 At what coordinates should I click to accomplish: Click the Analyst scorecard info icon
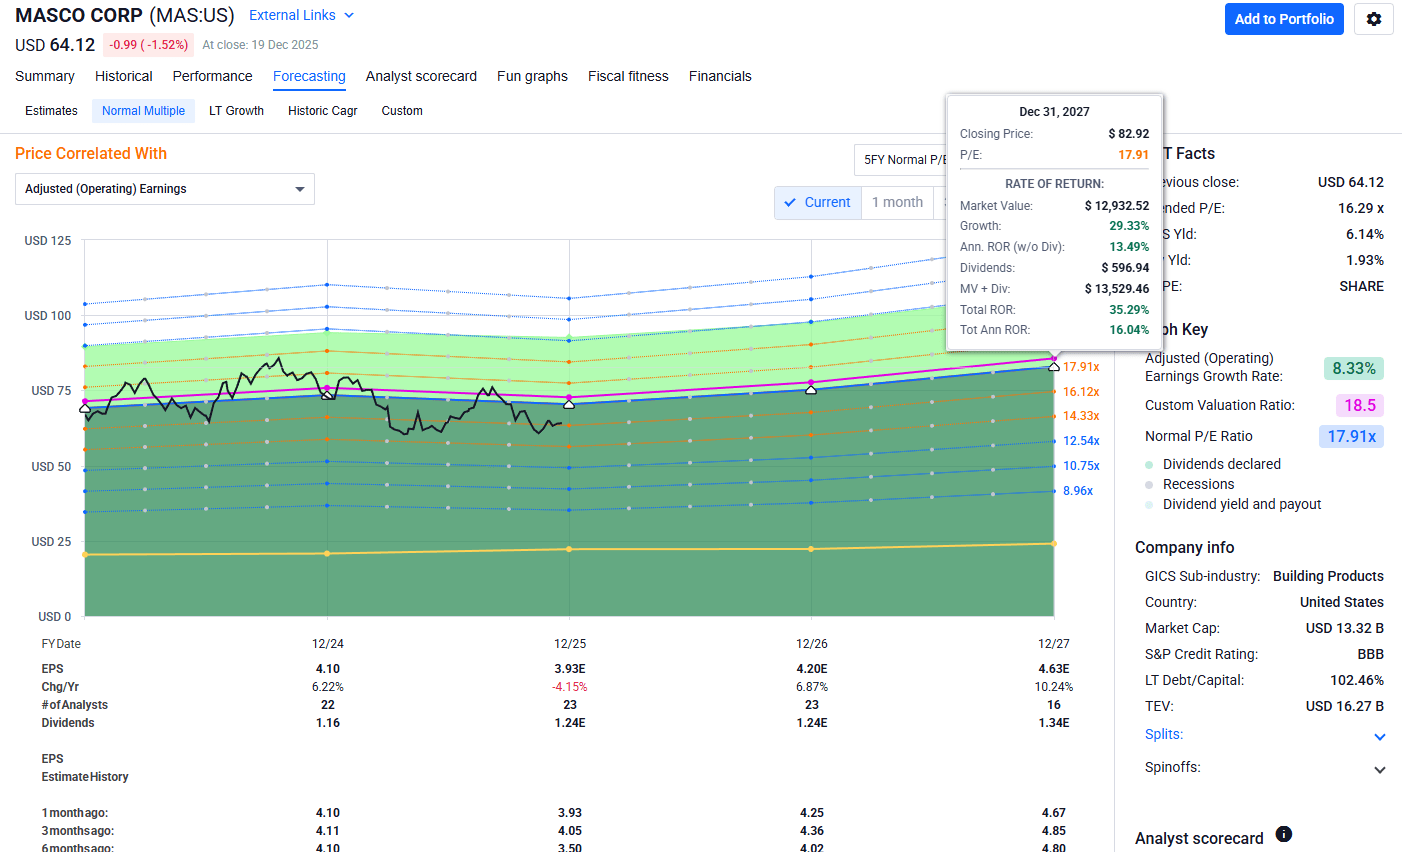point(1284,834)
